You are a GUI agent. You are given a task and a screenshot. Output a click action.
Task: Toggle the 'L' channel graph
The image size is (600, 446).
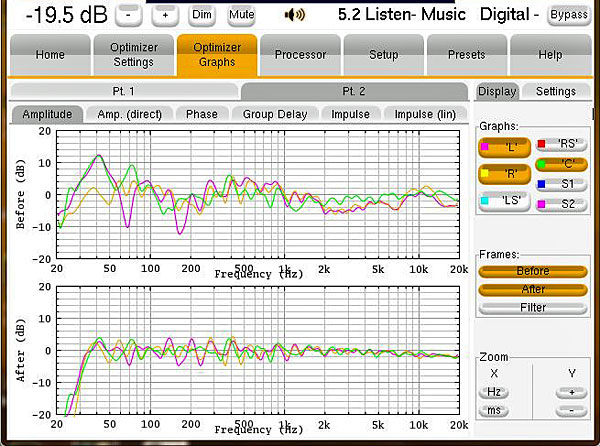[x=504, y=146]
